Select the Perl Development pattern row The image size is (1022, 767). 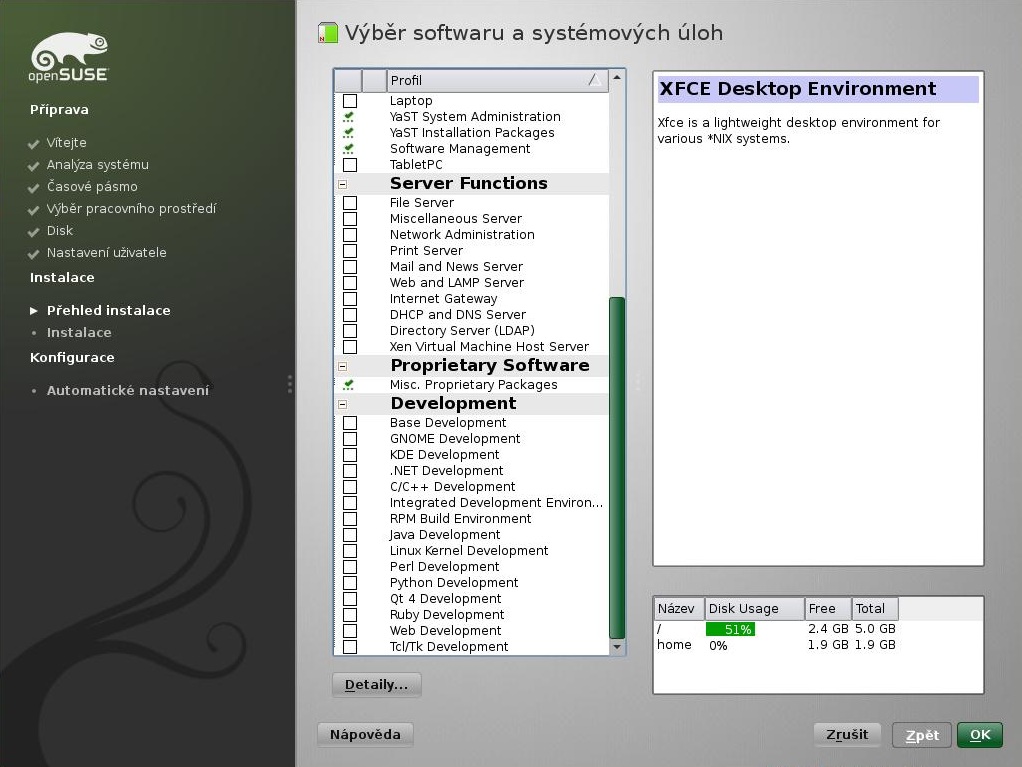(x=472, y=567)
